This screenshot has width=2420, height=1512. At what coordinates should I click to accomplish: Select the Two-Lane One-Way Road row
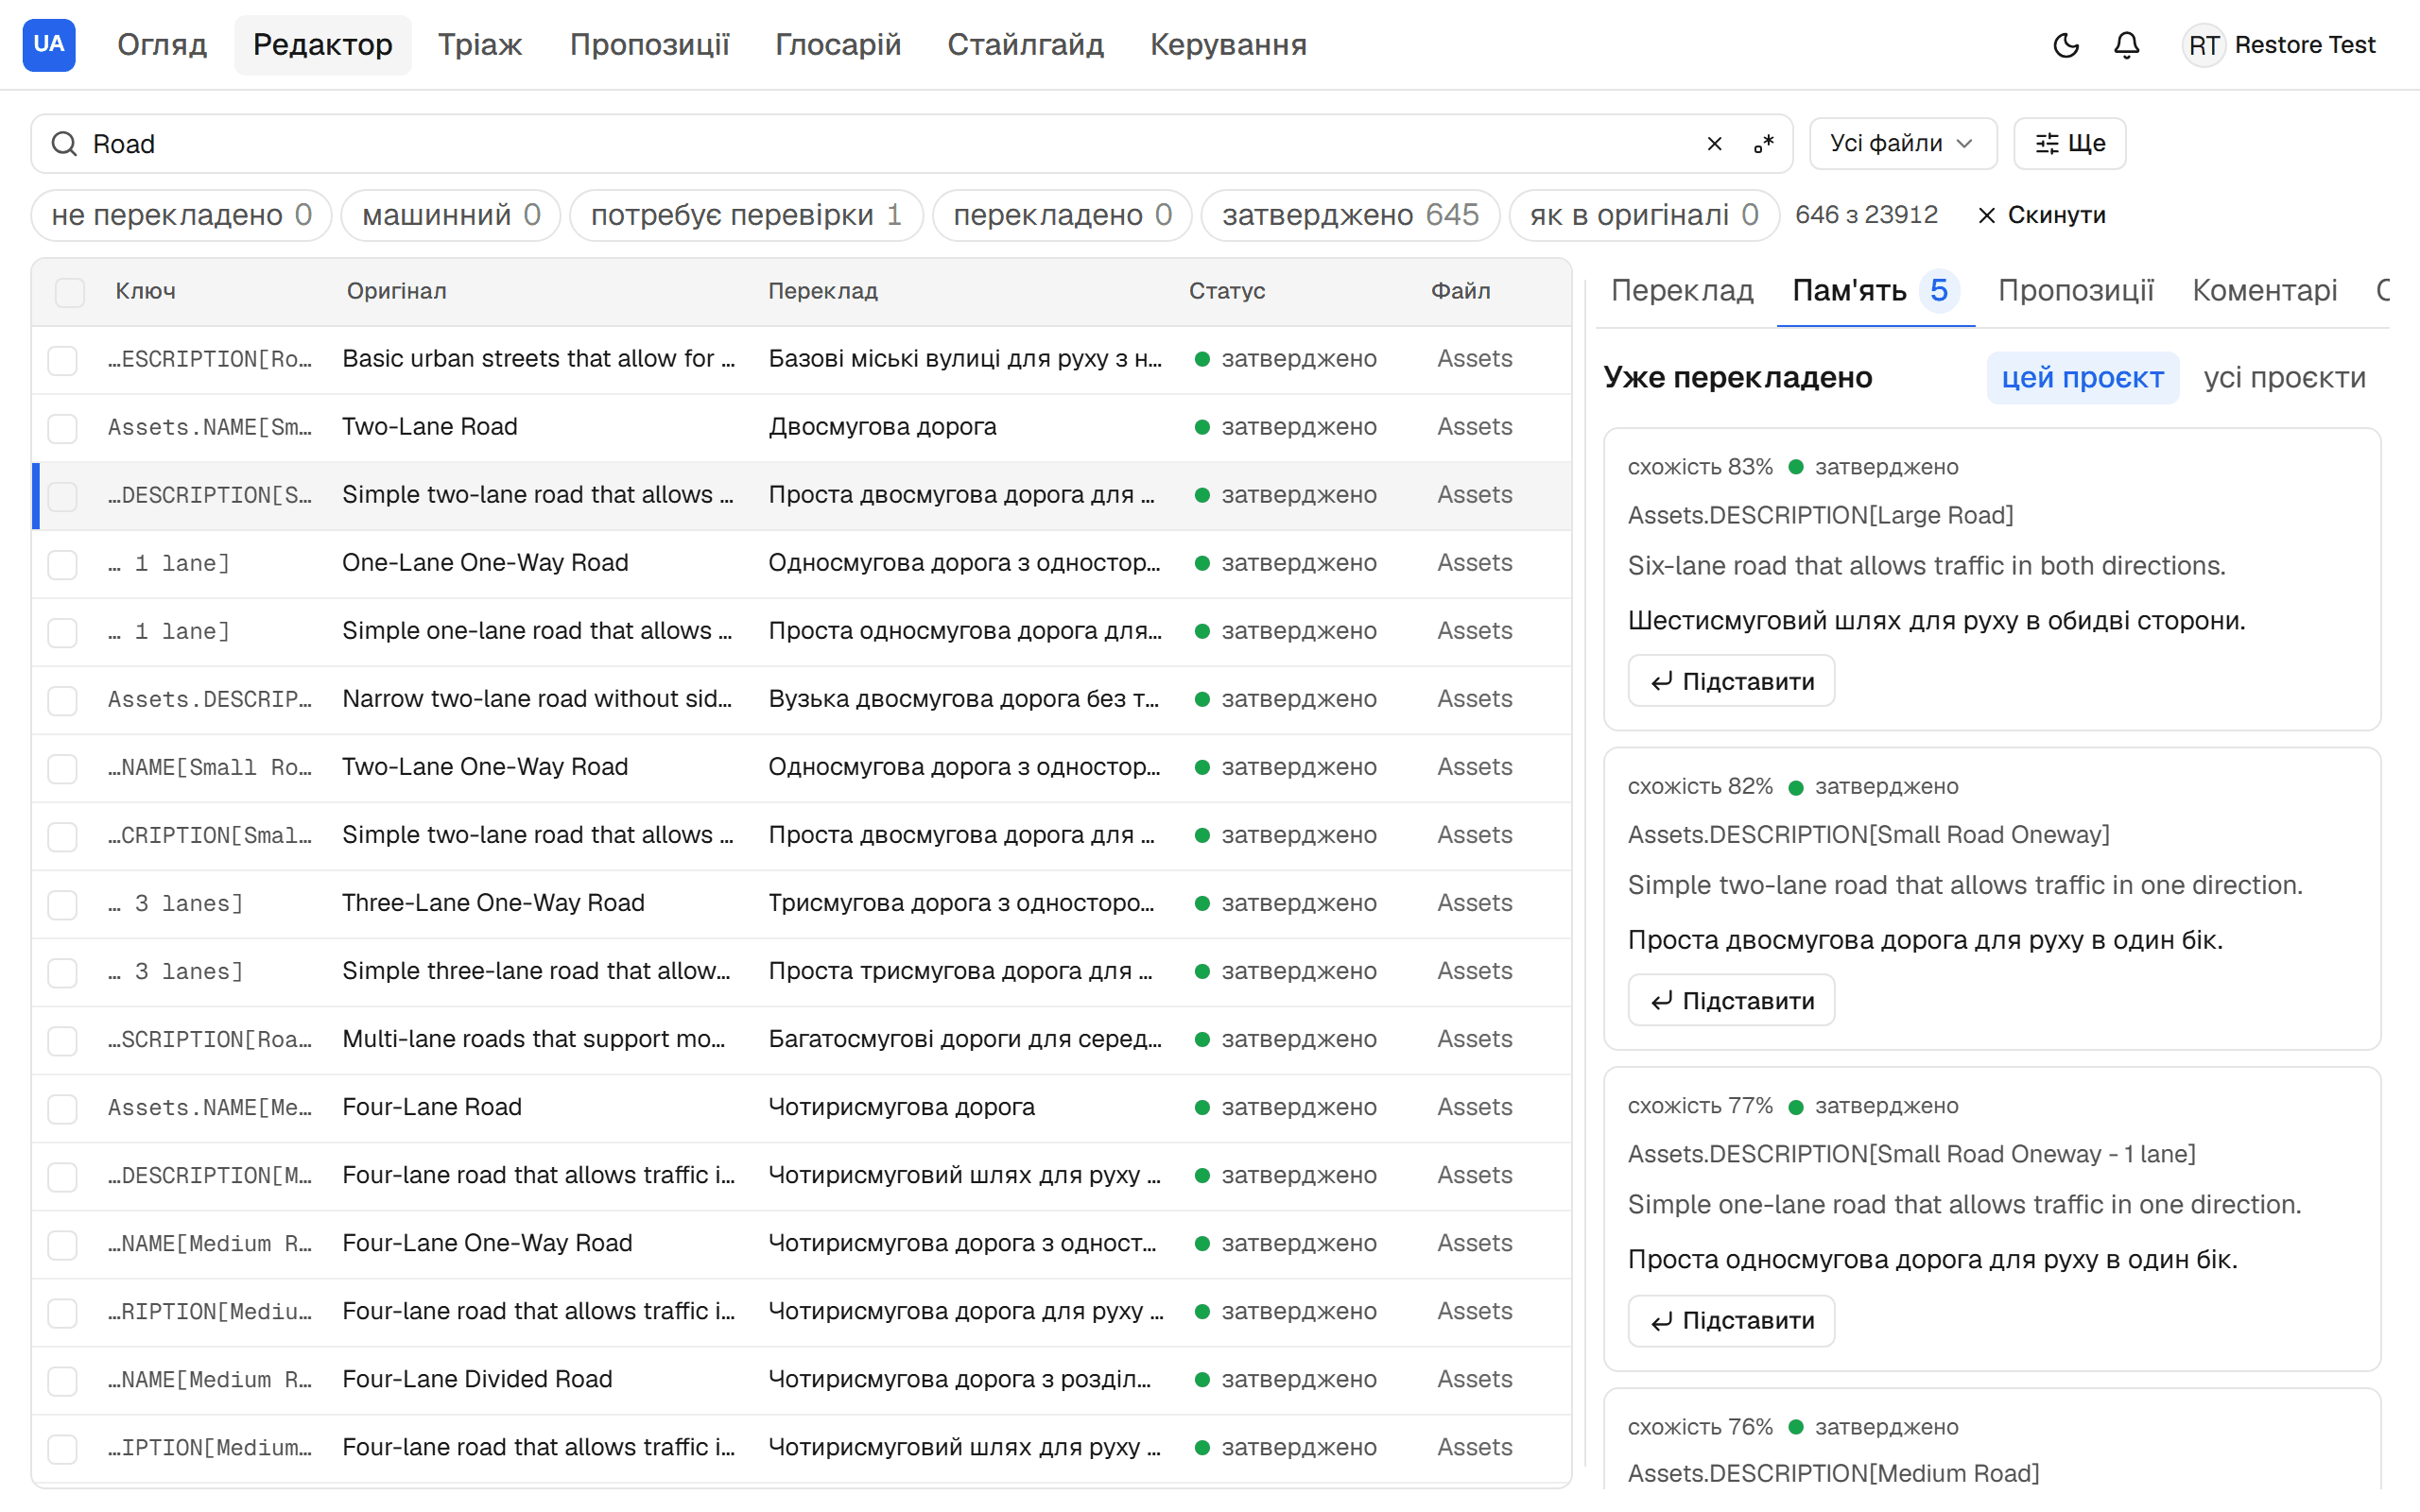pos(801,768)
